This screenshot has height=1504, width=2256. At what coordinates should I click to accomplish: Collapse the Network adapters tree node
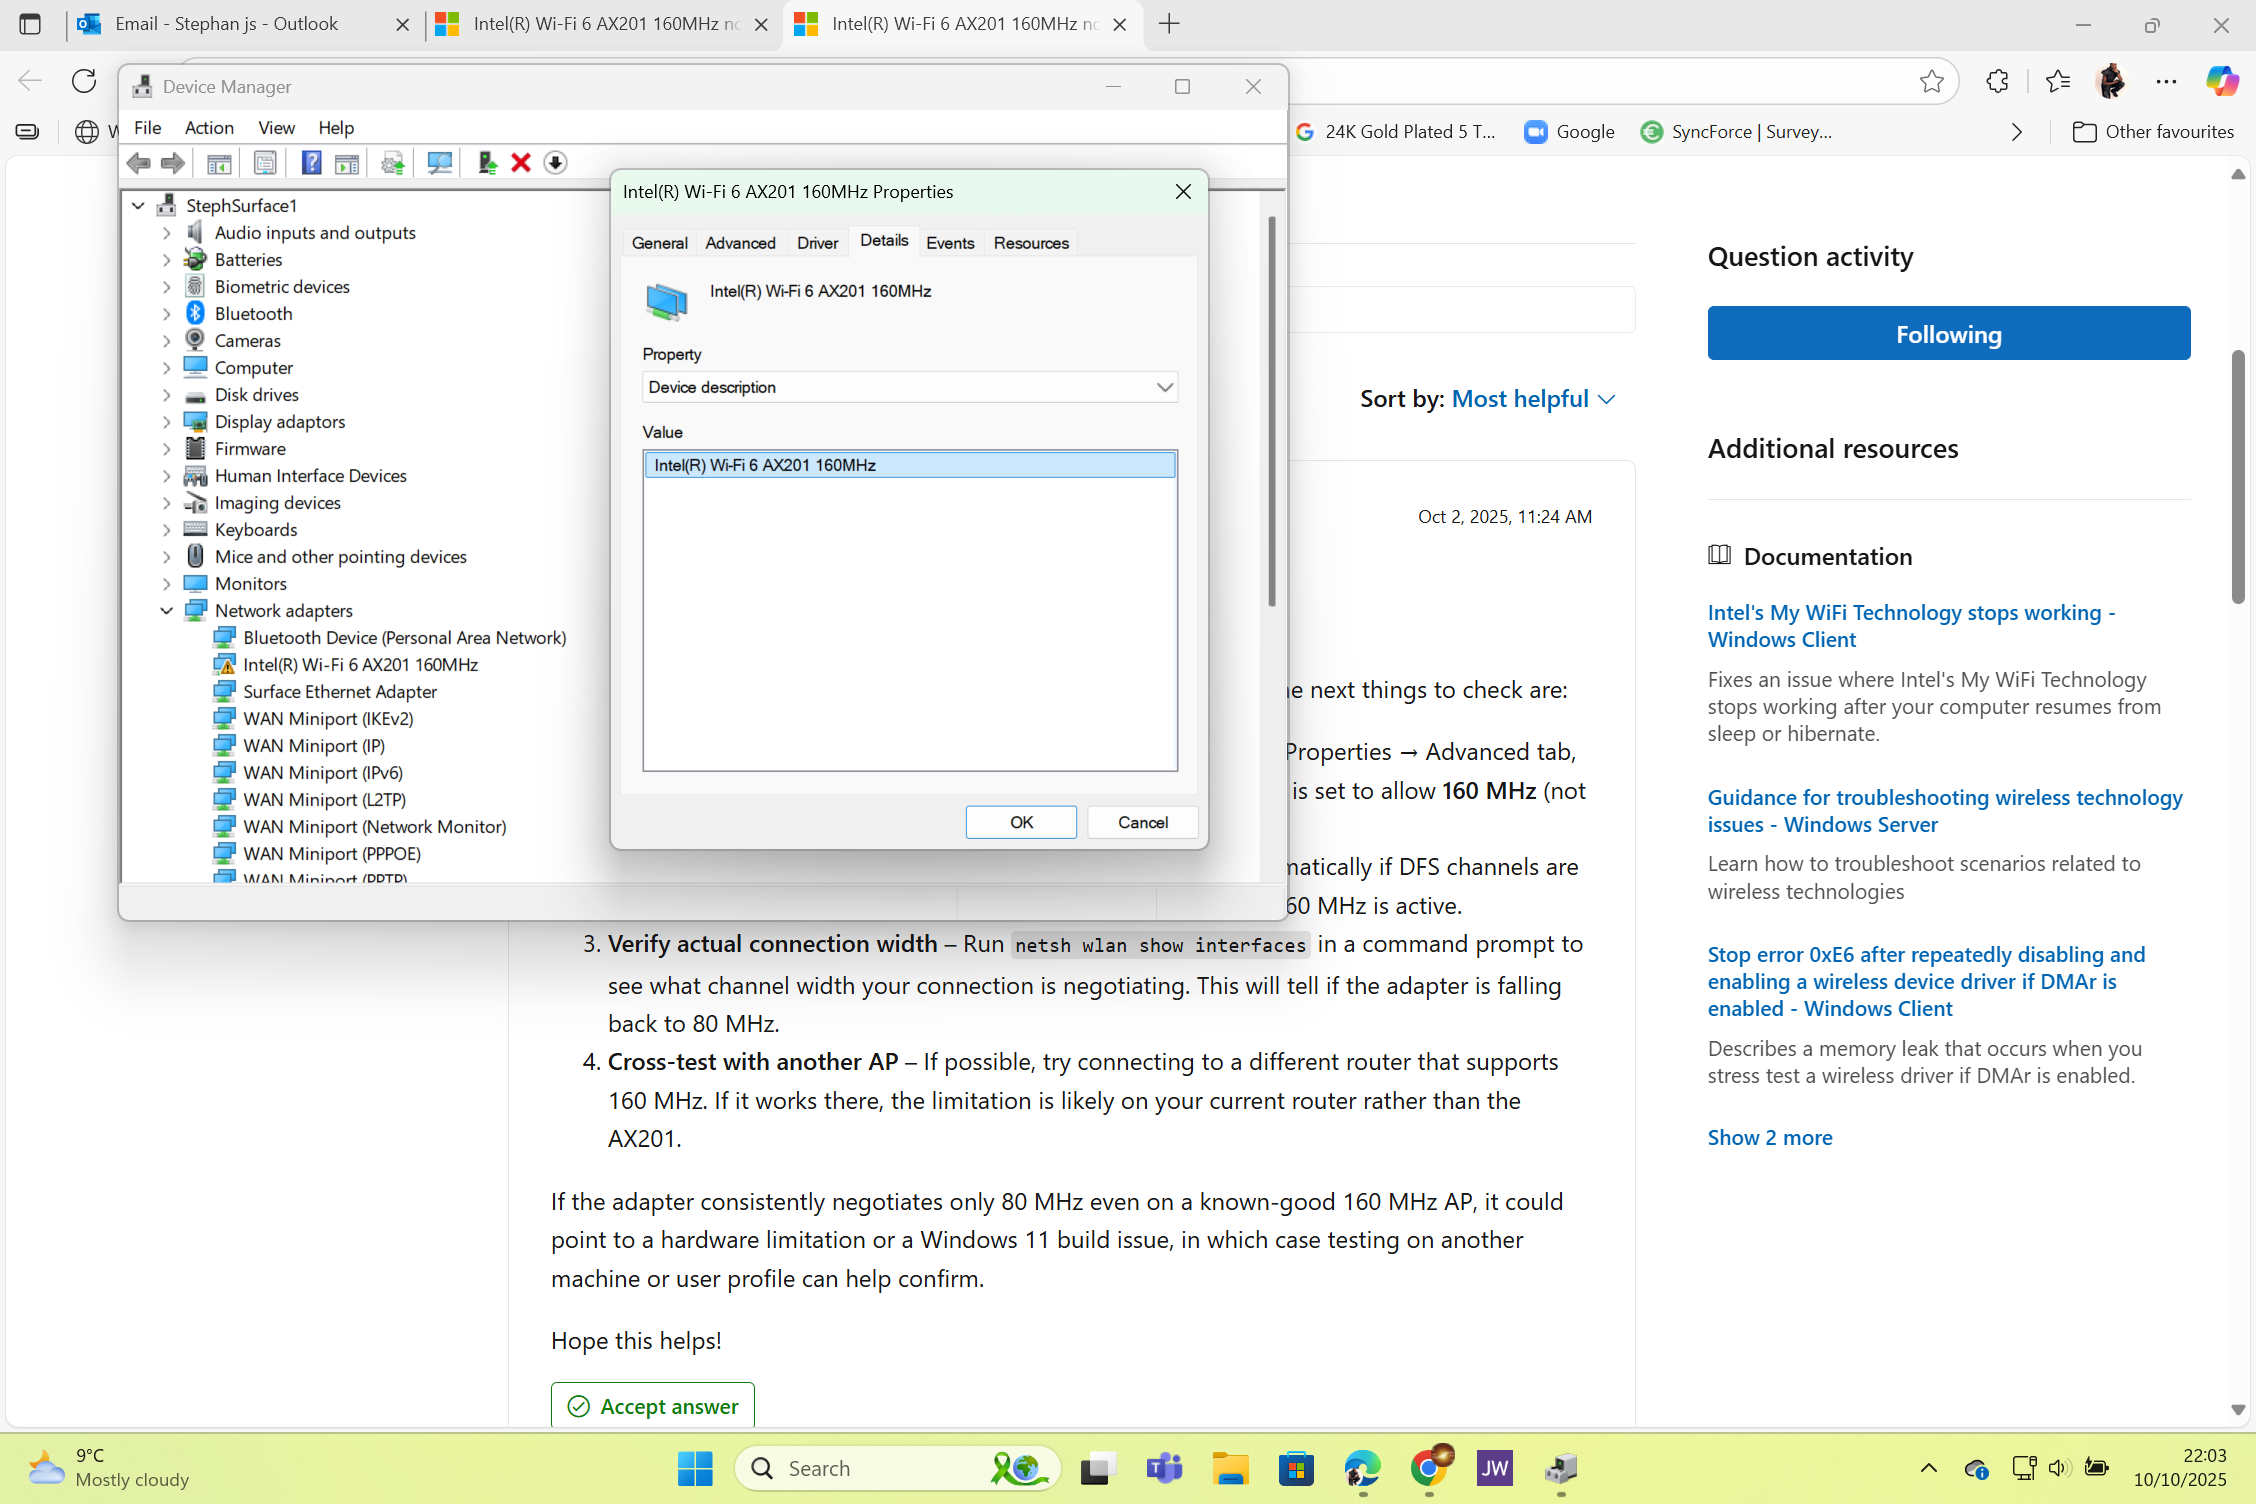coord(166,611)
